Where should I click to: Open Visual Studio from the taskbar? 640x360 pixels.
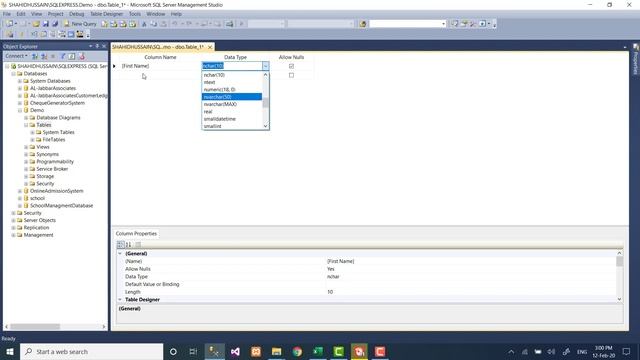coord(235,351)
